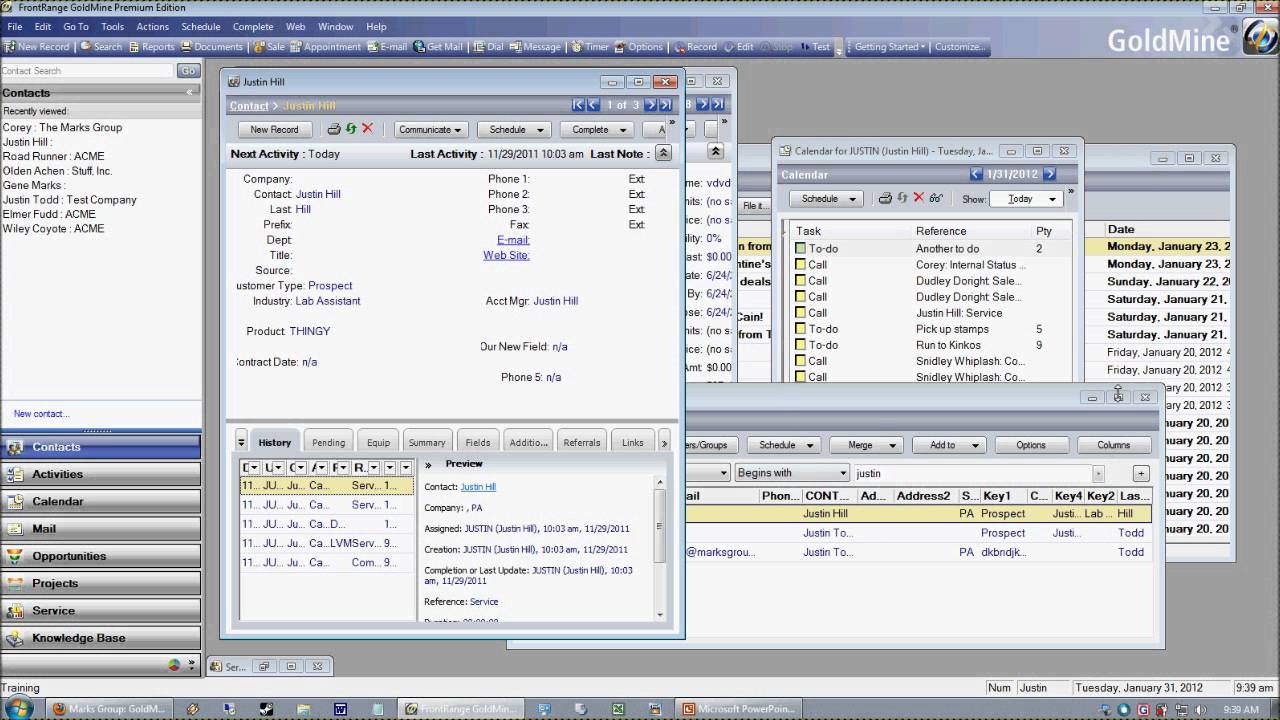Refresh the Justin Hill contact record
The image size is (1280, 720).
coord(351,129)
